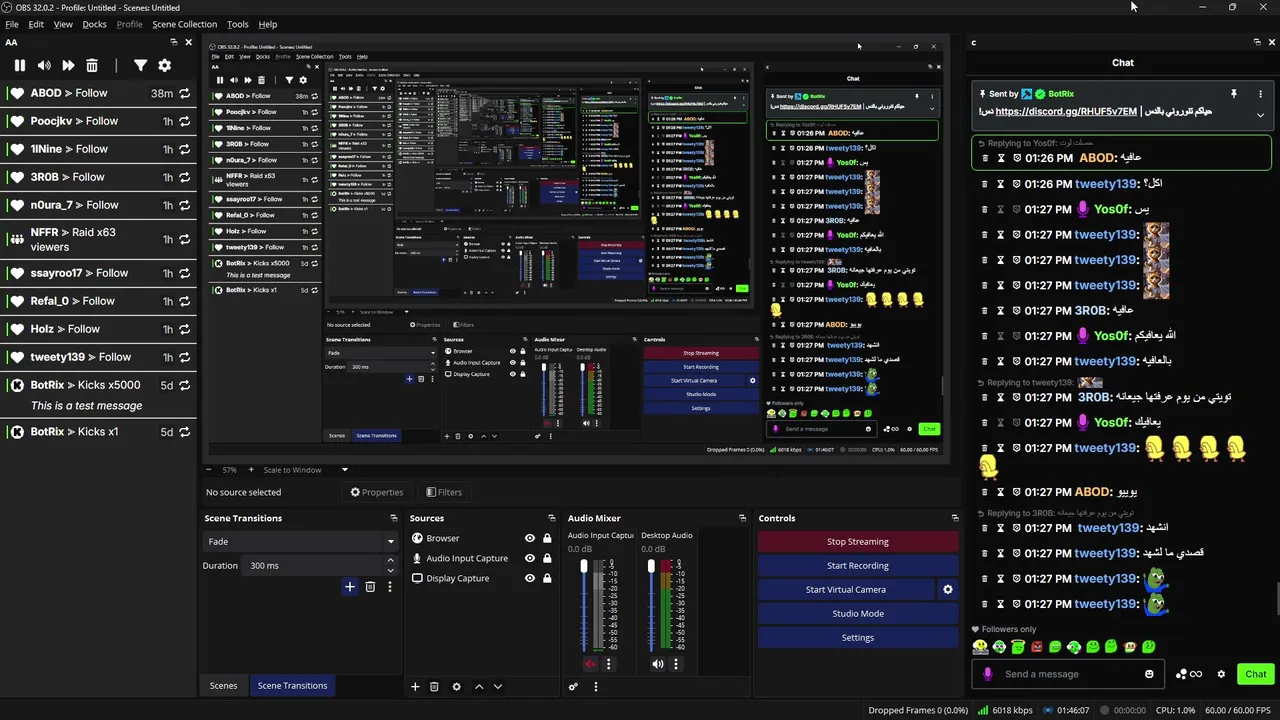Click the pinned message pin icon
The height and width of the screenshot is (720, 1280).
point(1234,94)
